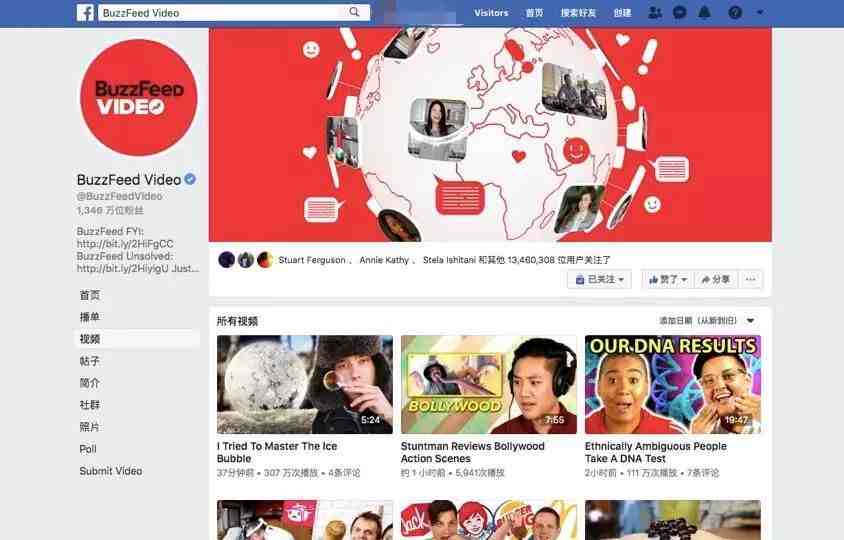Click the @BuzzFeedVideo handle
Viewport: 844px width, 540px height.
119,196
